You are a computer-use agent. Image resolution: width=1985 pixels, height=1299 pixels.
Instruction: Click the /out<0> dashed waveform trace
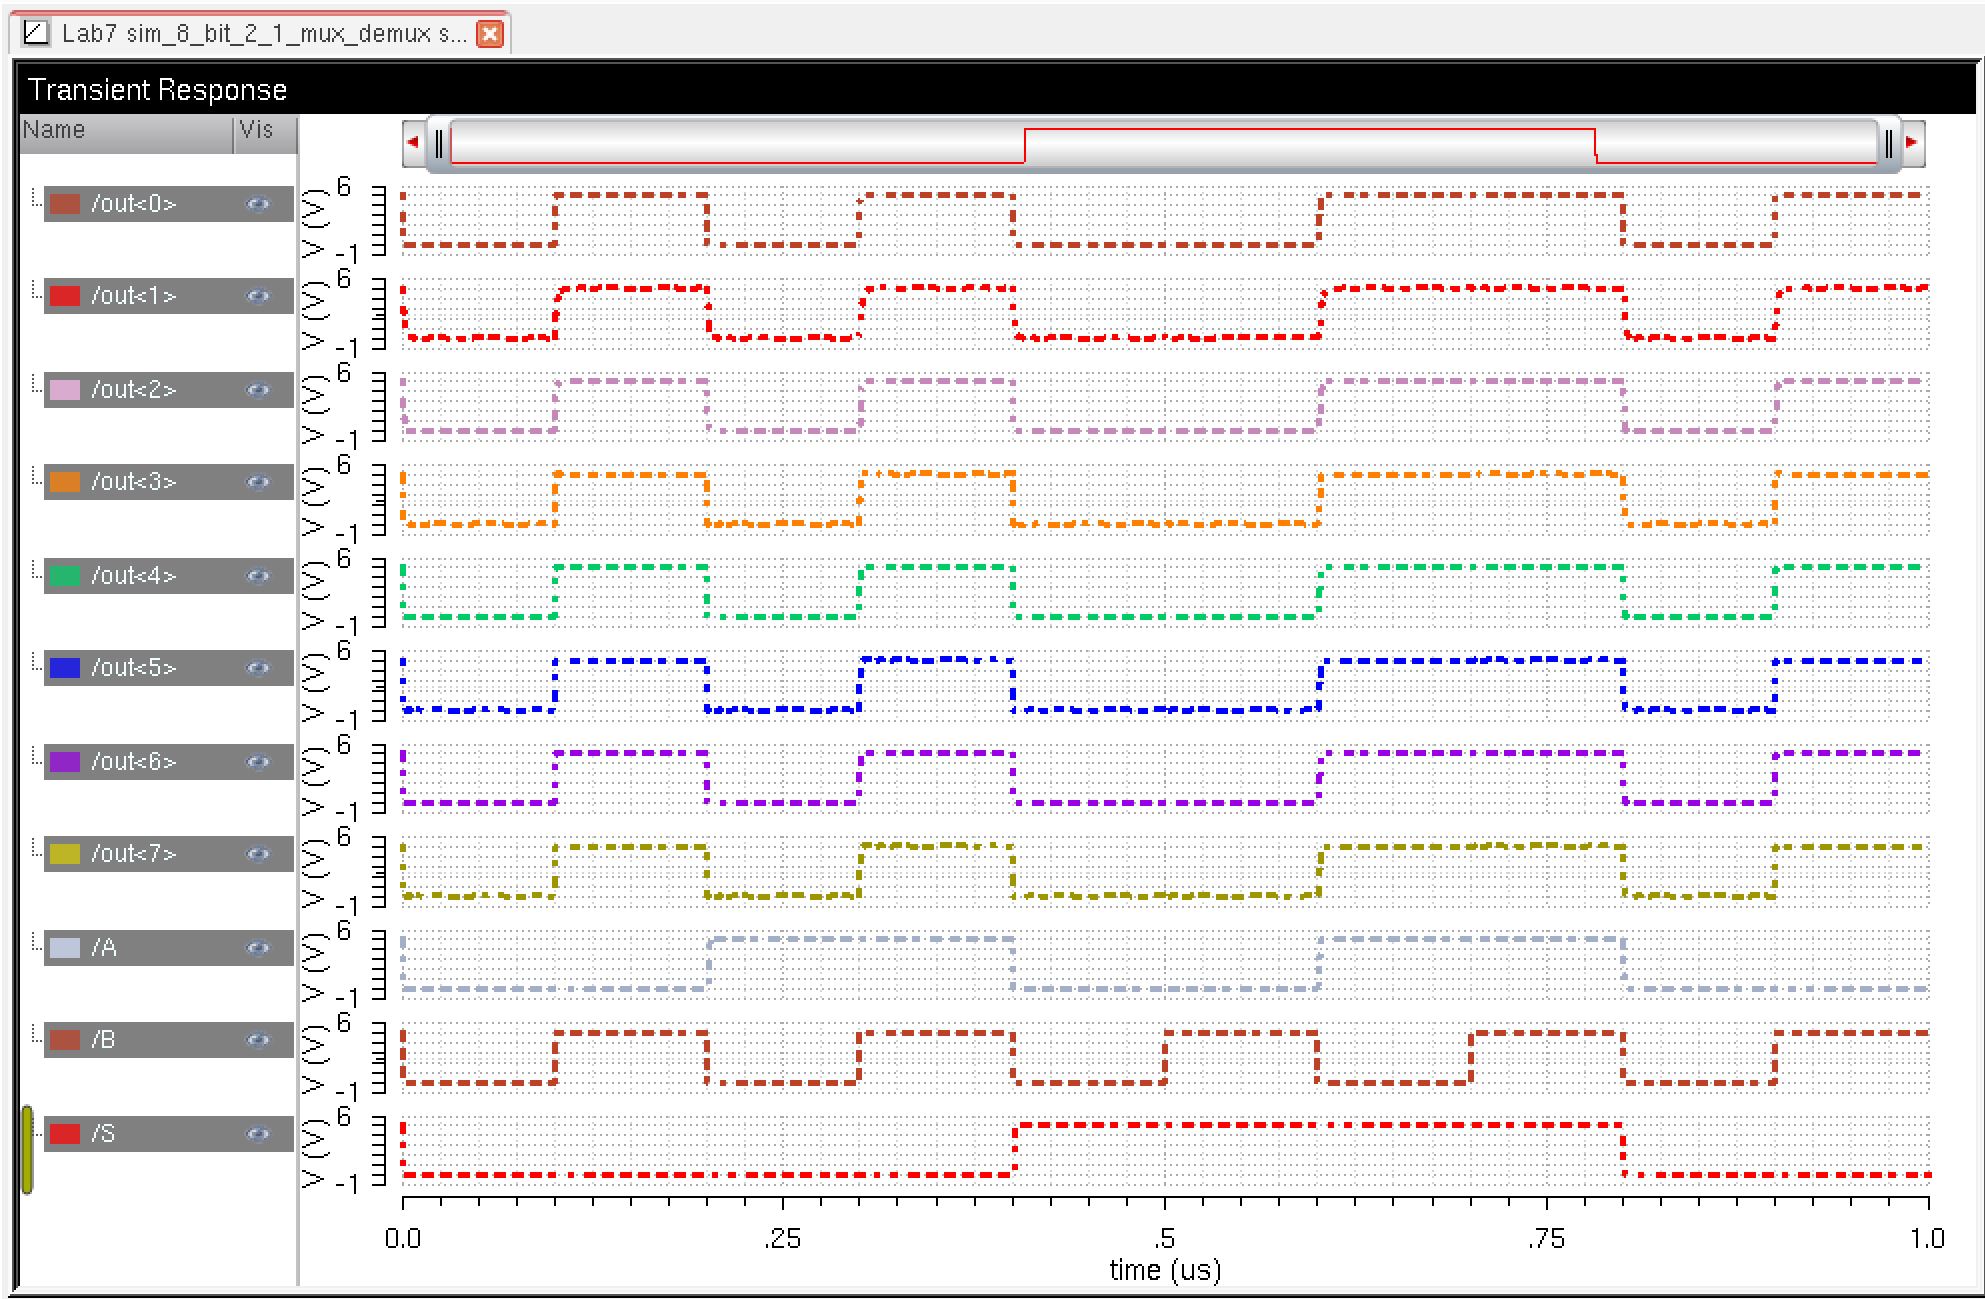click(1165, 220)
